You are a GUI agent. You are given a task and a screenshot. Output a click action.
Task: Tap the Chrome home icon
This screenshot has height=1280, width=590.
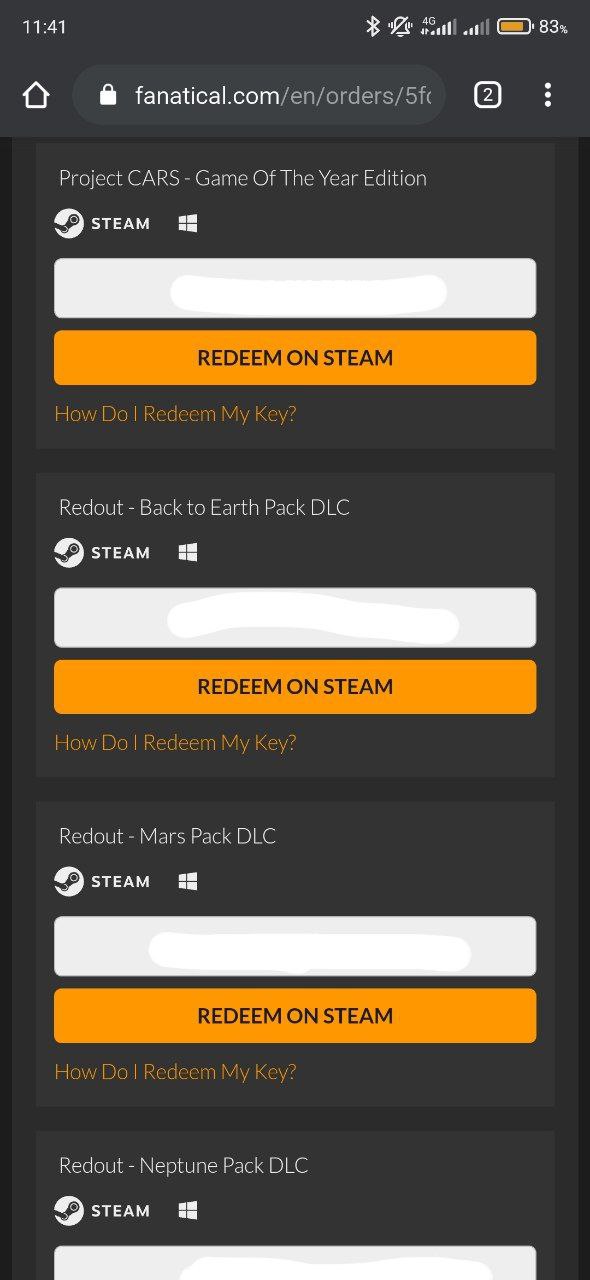(x=36, y=95)
